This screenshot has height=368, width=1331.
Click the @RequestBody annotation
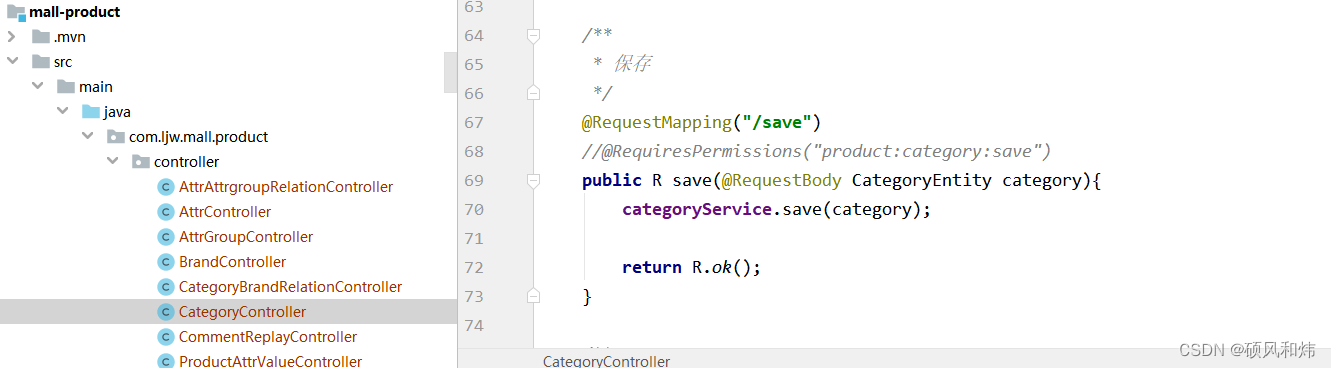[x=782, y=181]
